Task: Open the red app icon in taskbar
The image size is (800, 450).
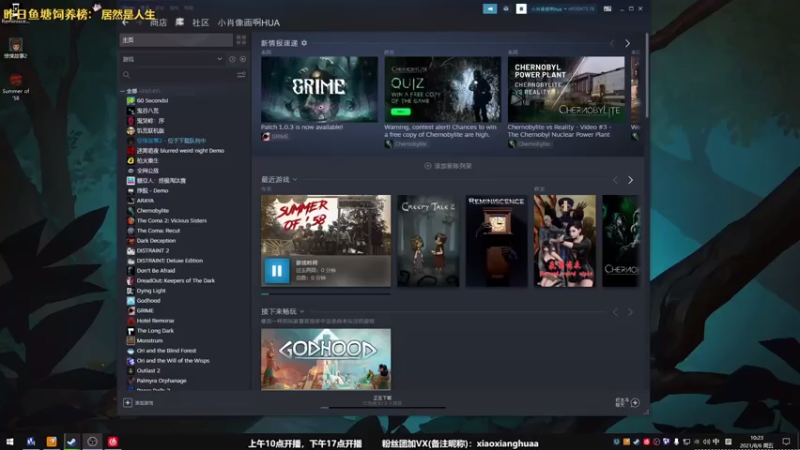Action: [x=113, y=441]
